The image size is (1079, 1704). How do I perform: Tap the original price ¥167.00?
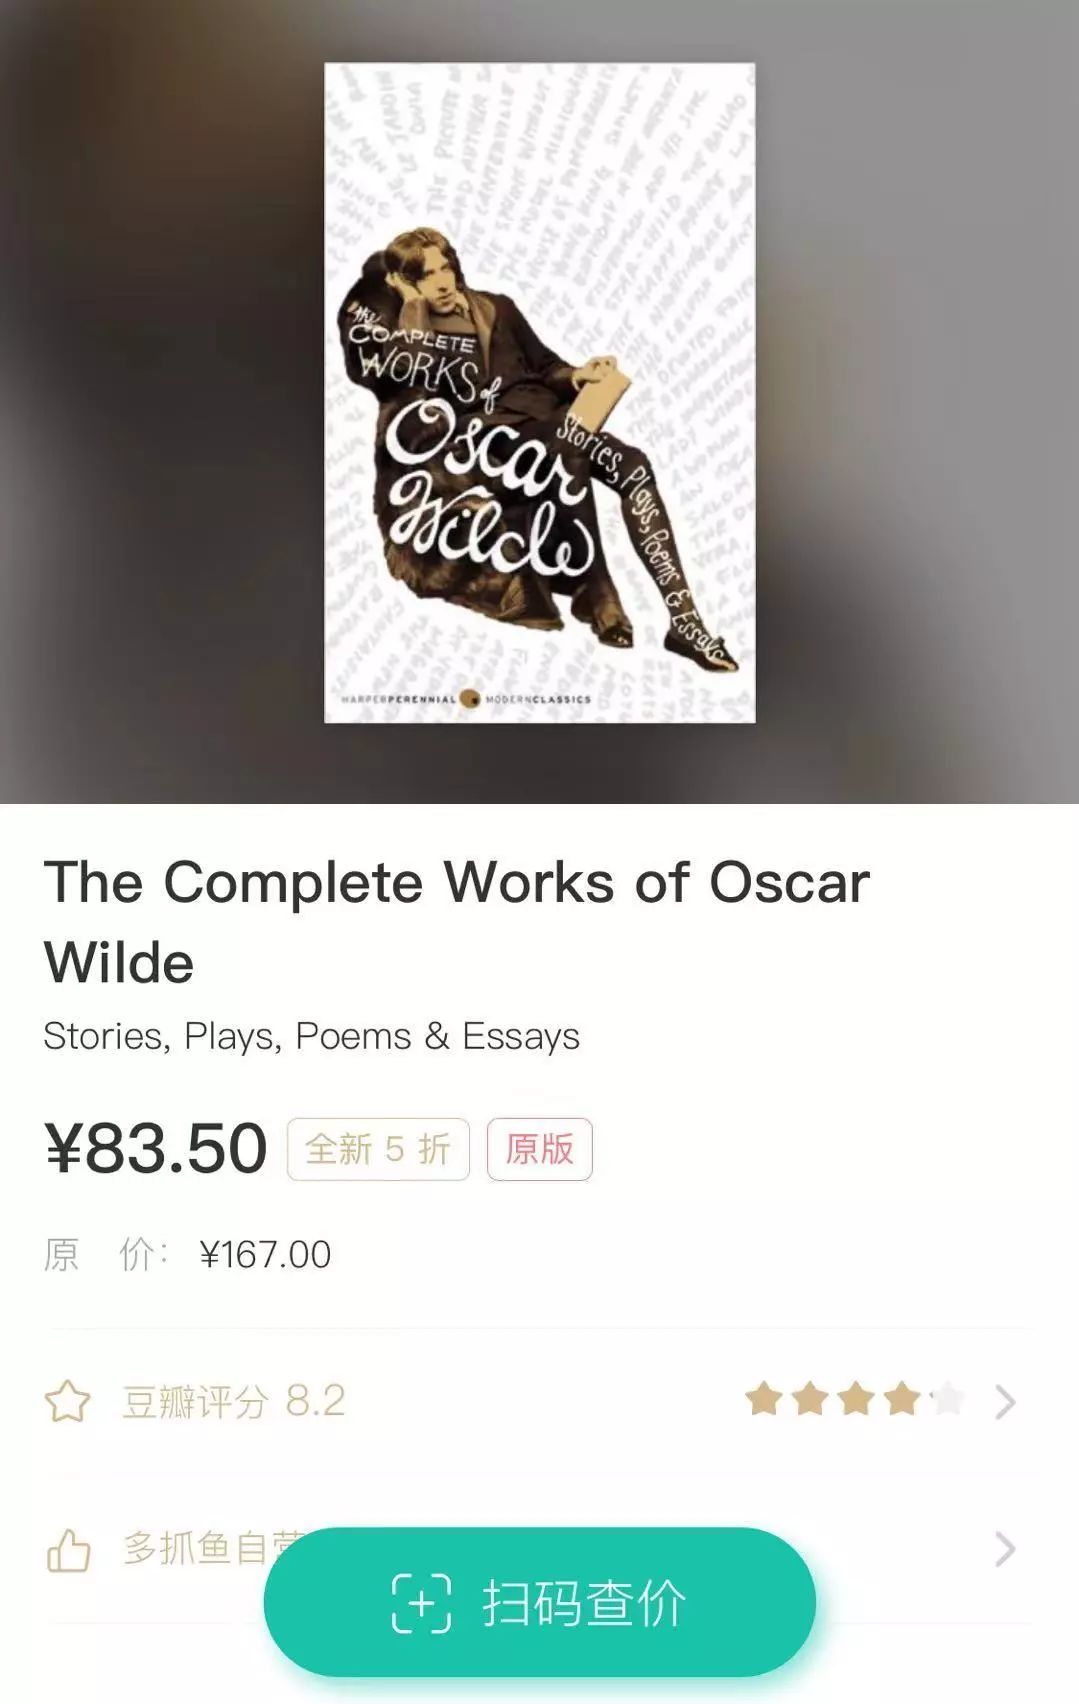[x=265, y=1254]
